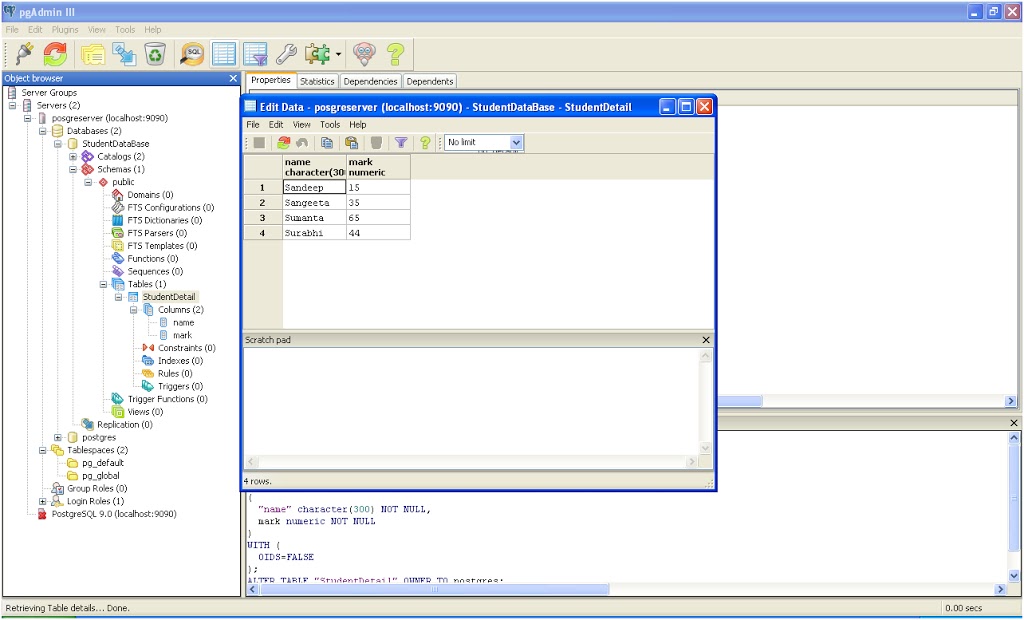The height and width of the screenshot is (620, 1024).
Task: Select the Views (0) tree item
Action: point(145,412)
